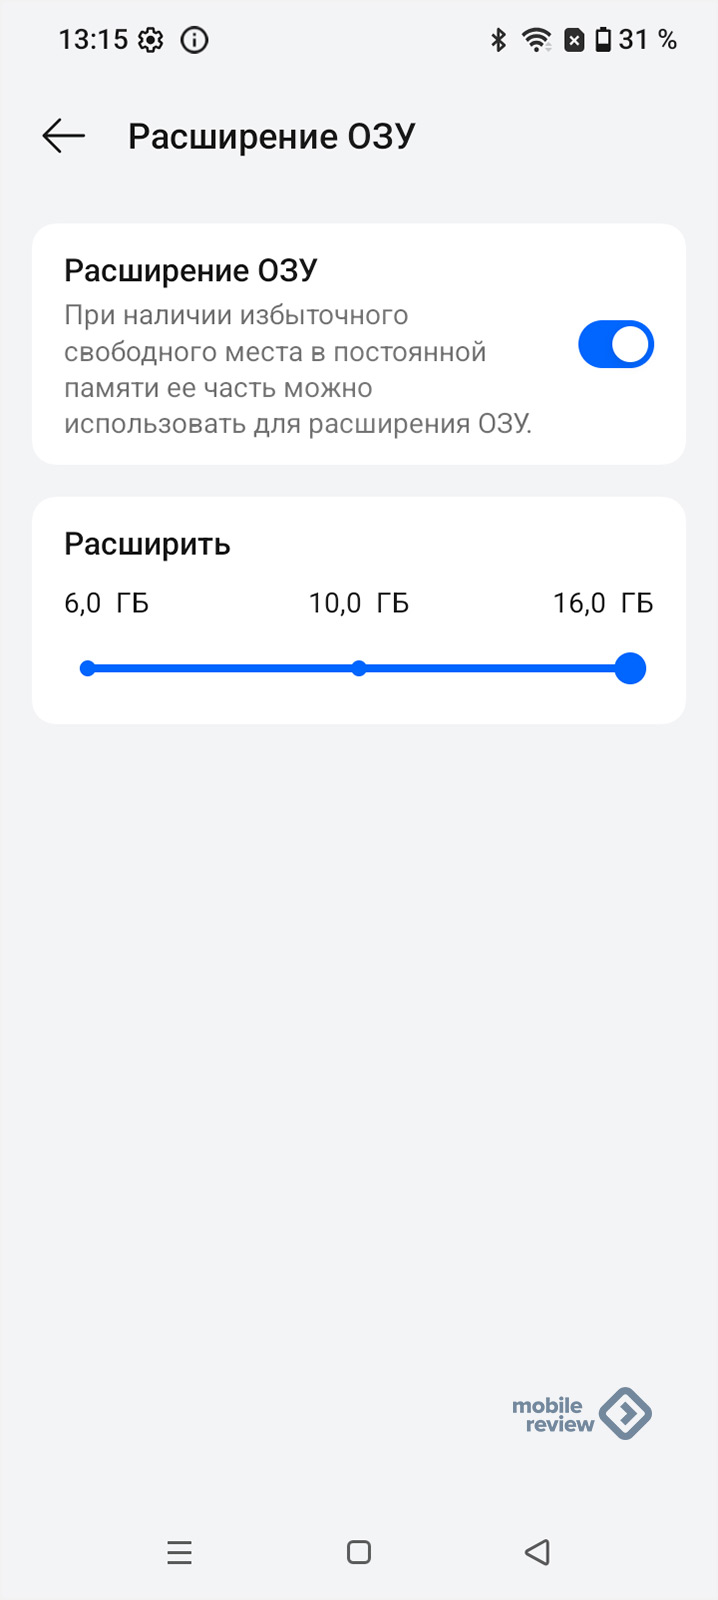Tap the back arrow icon

63,136
